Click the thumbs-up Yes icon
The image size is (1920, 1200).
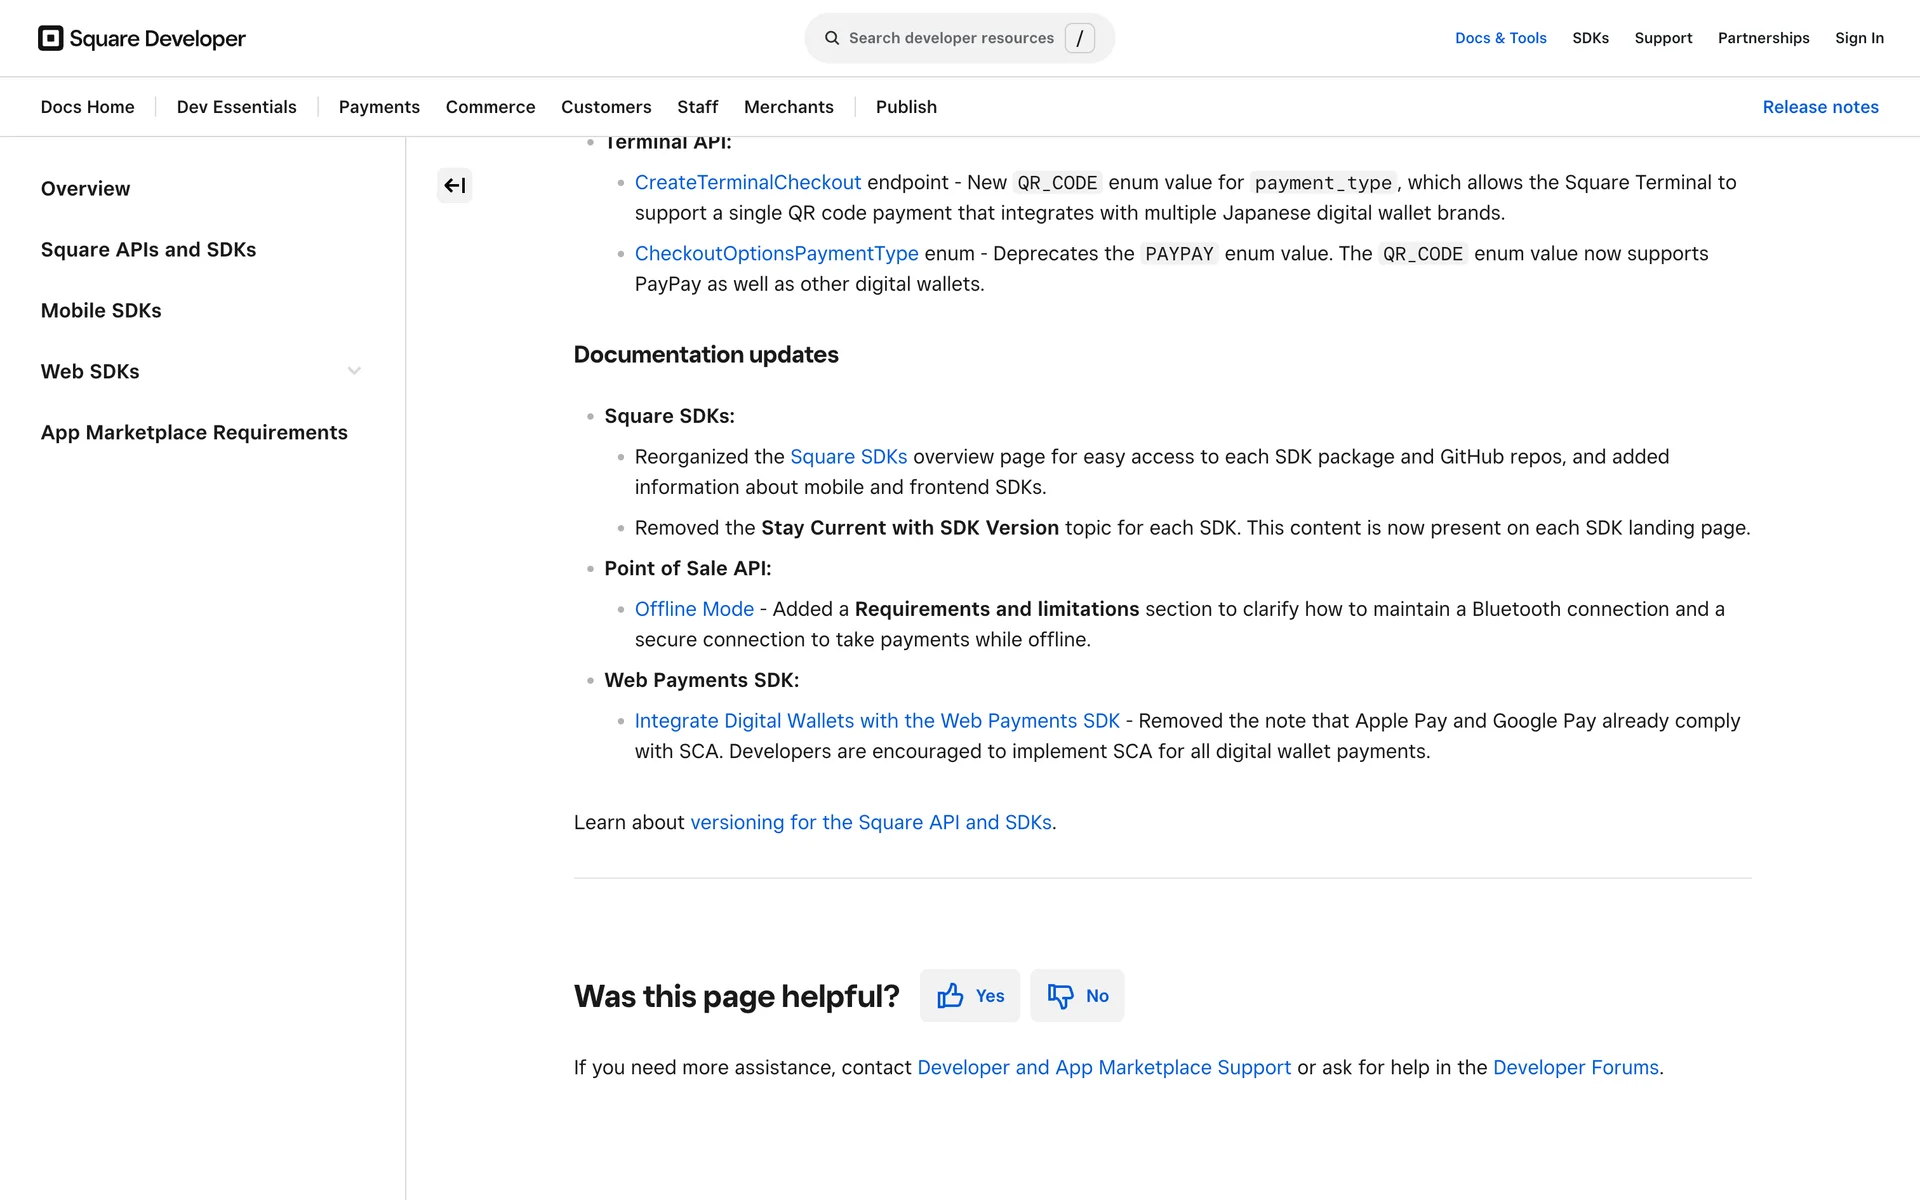click(x=950, y=995)
